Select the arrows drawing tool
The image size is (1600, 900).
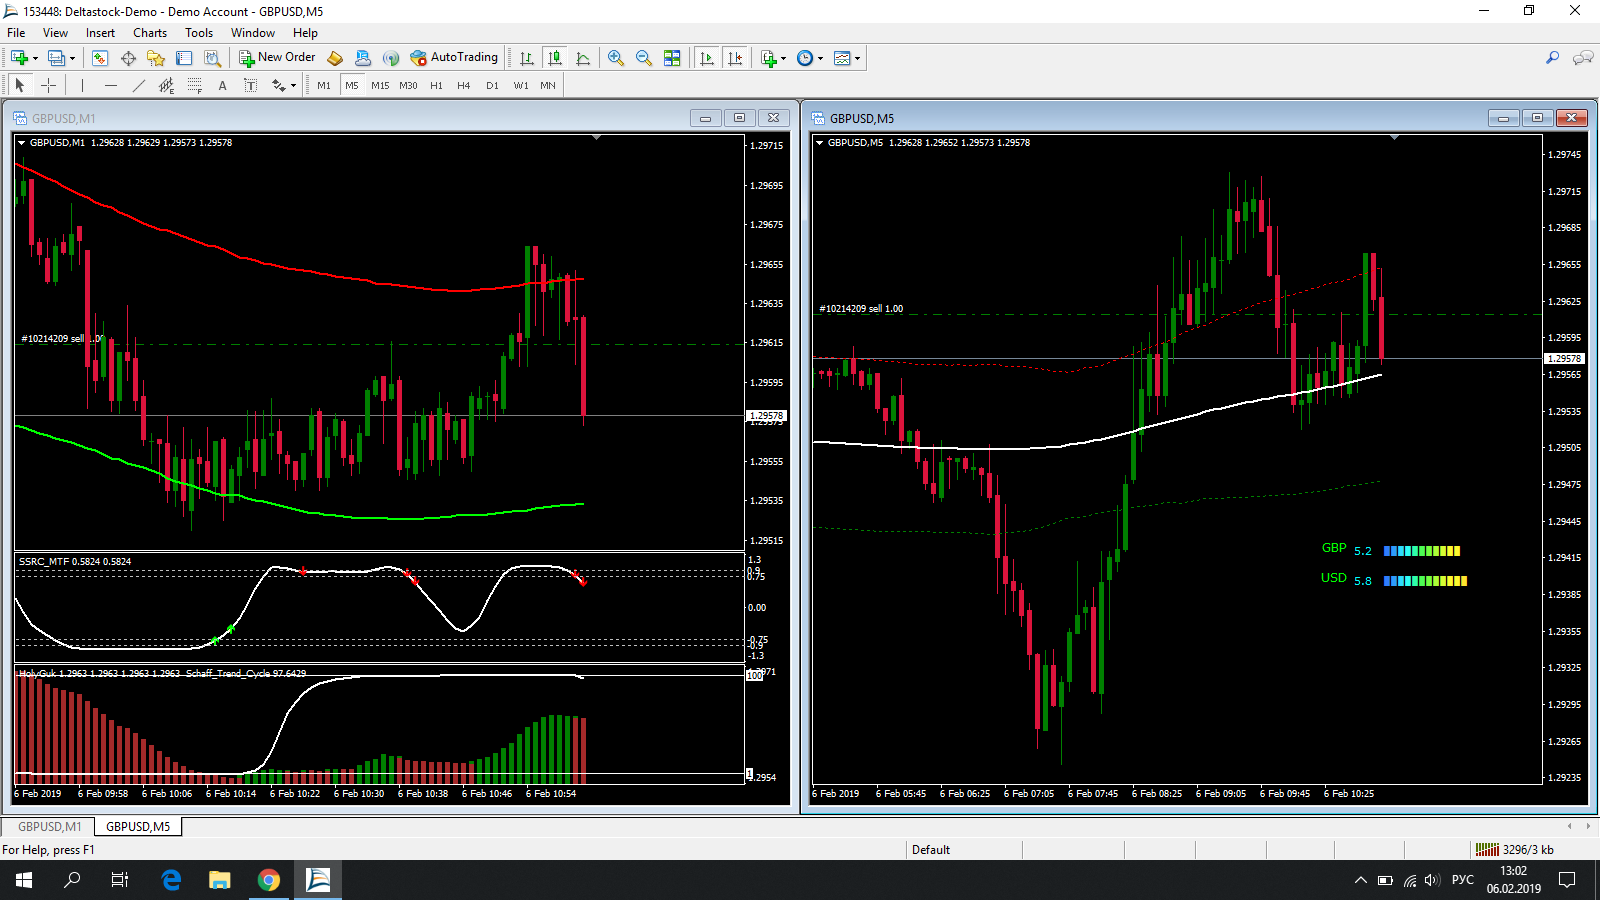(278, 85)
